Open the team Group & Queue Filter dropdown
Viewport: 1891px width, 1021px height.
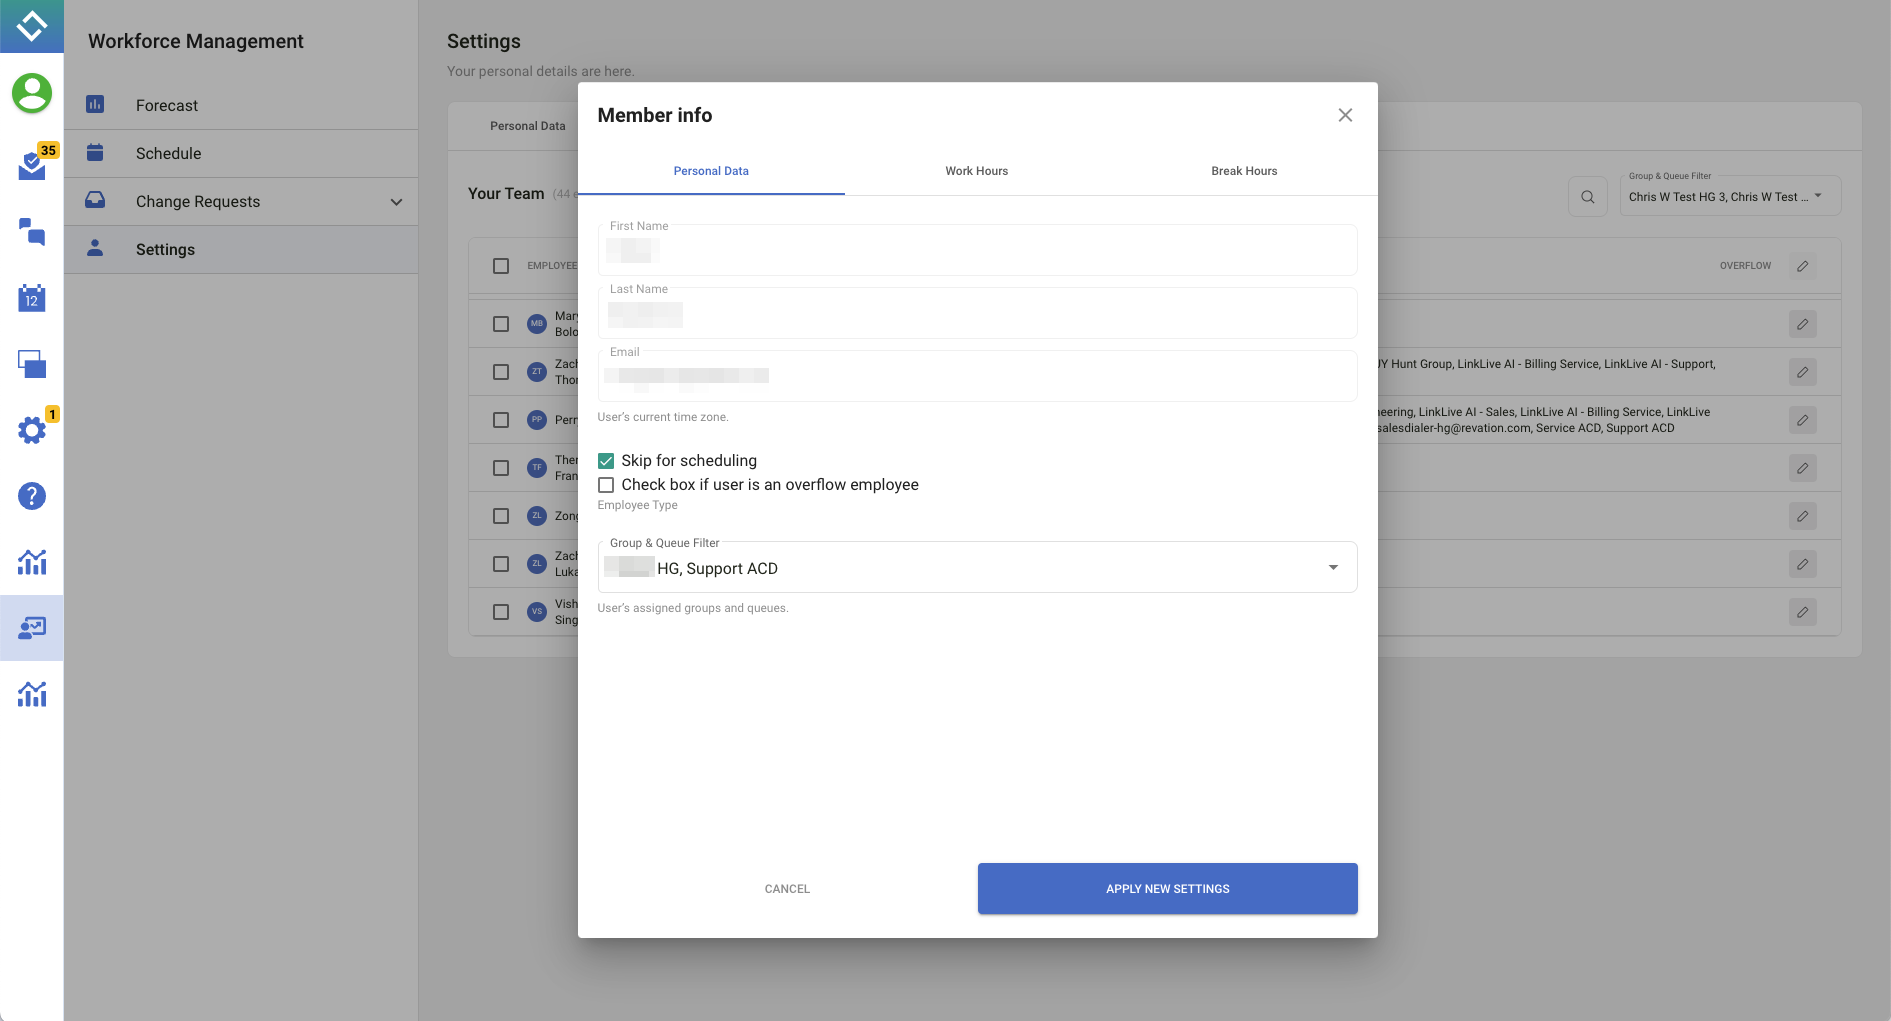pos(1728,197)
